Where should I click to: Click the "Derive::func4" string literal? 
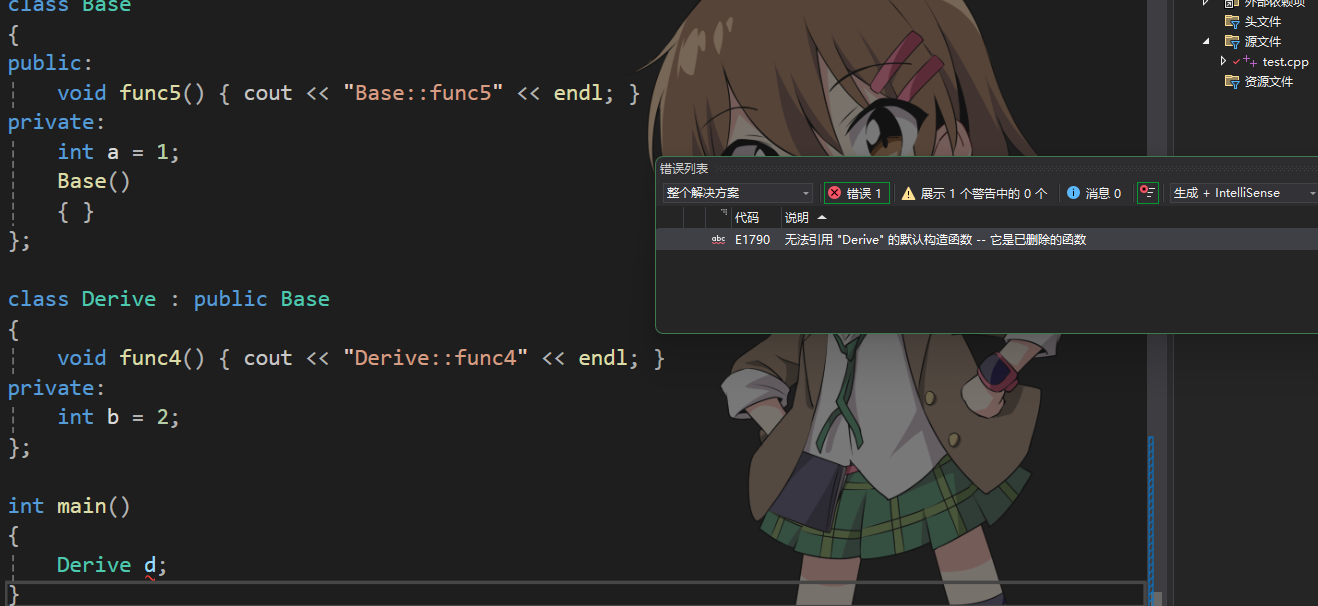coord(435,358)
